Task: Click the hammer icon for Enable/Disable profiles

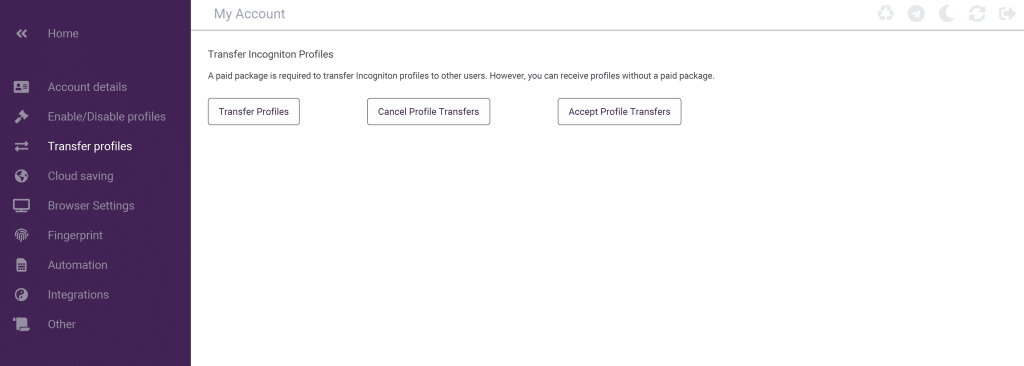Action: [x=22, y=116]
